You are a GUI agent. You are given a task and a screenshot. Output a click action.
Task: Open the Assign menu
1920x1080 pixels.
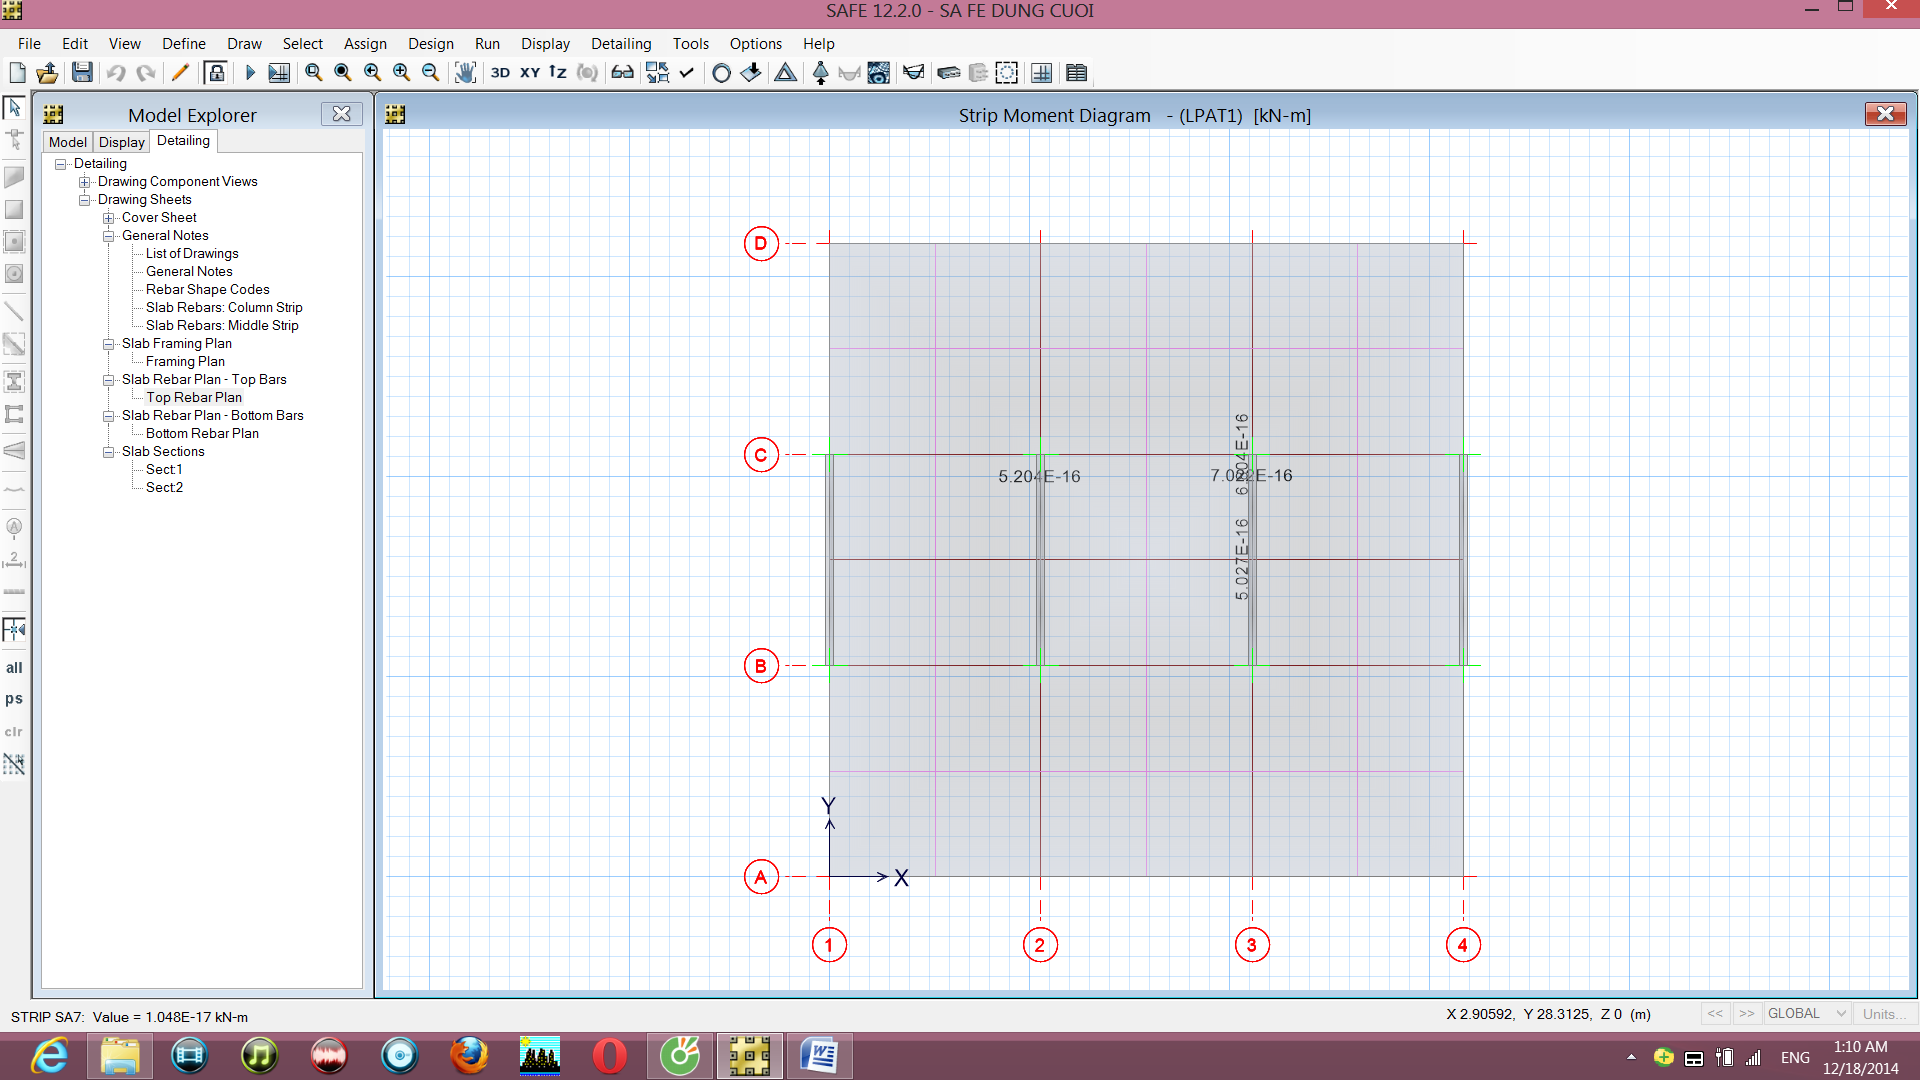tap(365, 44)
